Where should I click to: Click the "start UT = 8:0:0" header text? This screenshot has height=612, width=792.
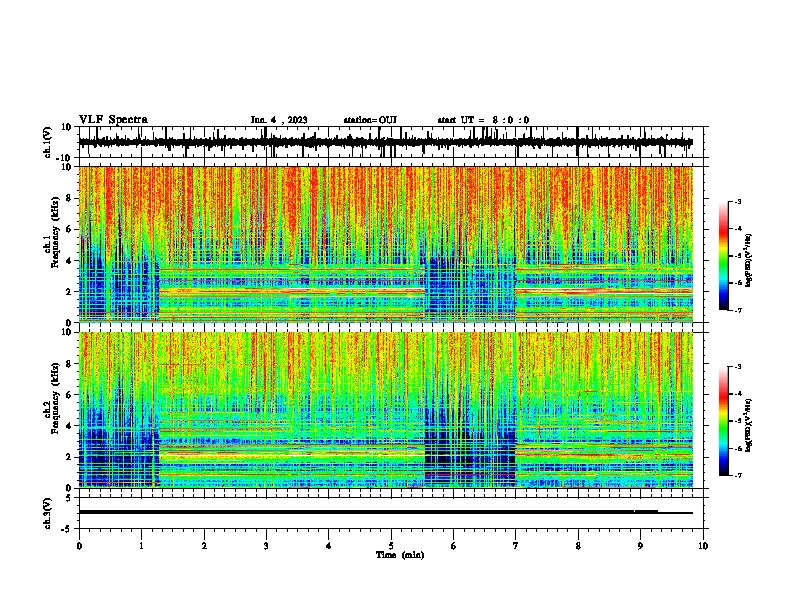[483, 120]
